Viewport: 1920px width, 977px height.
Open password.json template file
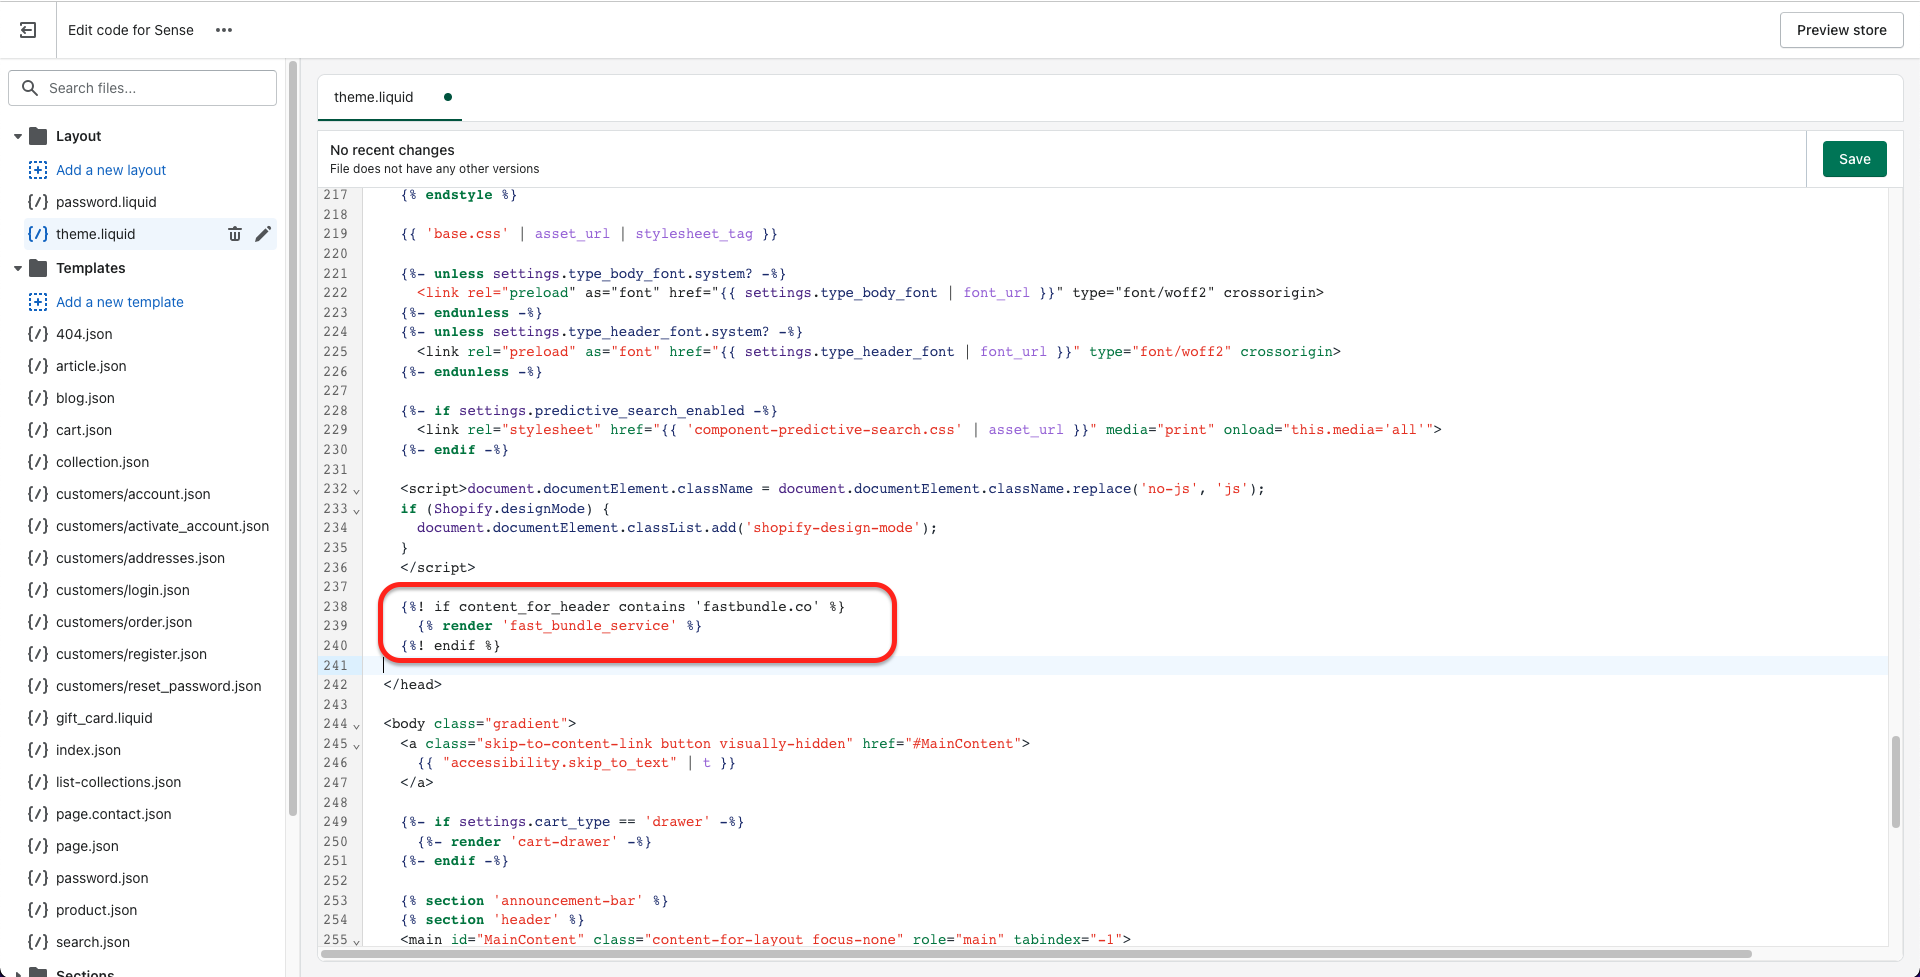click(x=102, y=878)
